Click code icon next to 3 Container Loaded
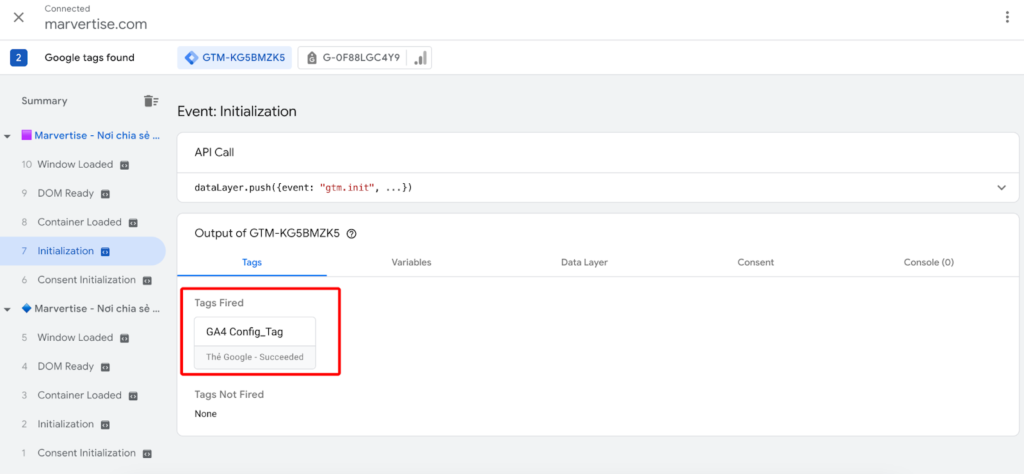 133,396
